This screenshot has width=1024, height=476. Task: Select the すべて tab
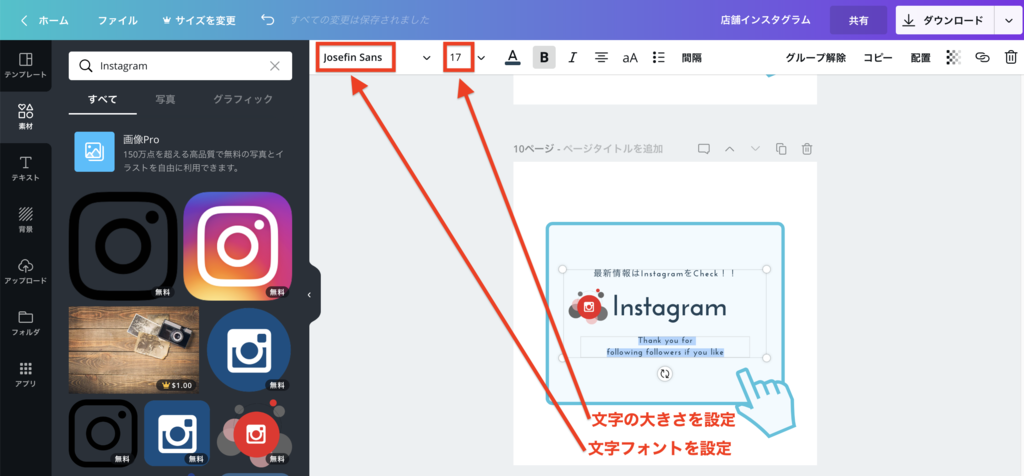[103, 99]
